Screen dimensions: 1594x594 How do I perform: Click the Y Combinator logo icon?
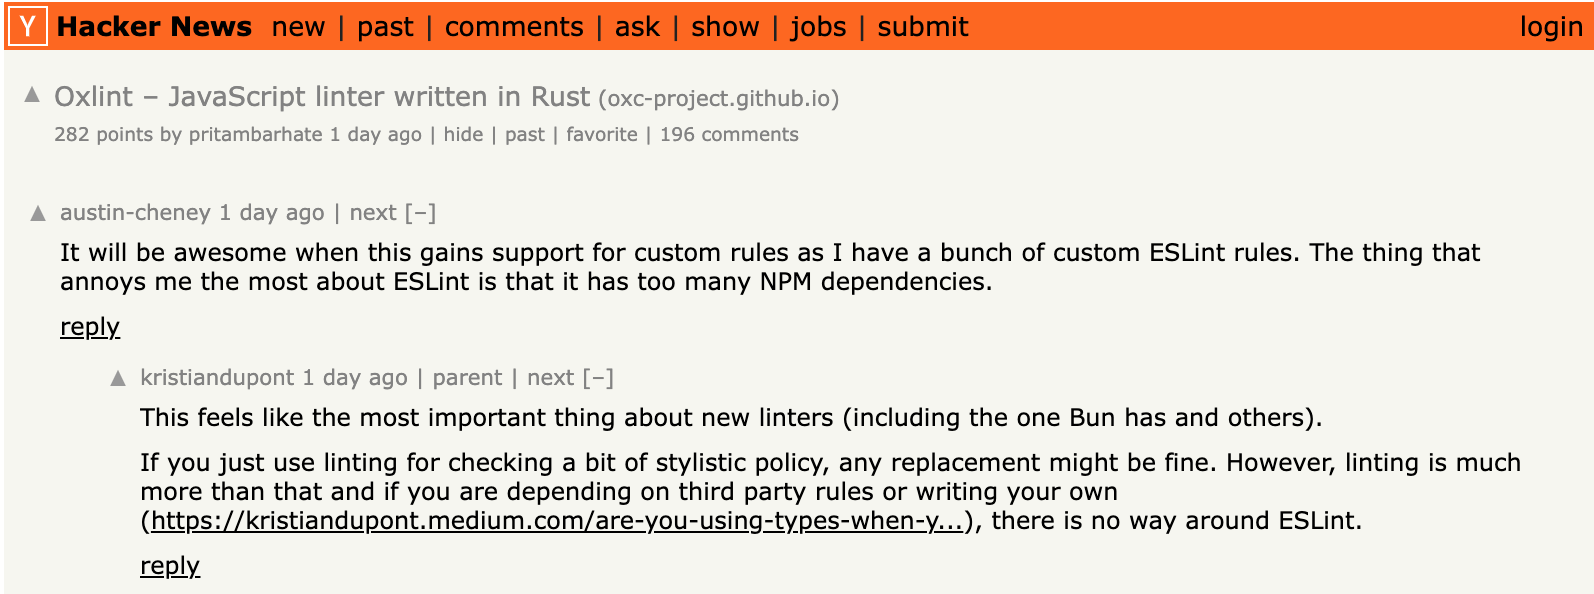pyautogui.click(x=28, y=27)
